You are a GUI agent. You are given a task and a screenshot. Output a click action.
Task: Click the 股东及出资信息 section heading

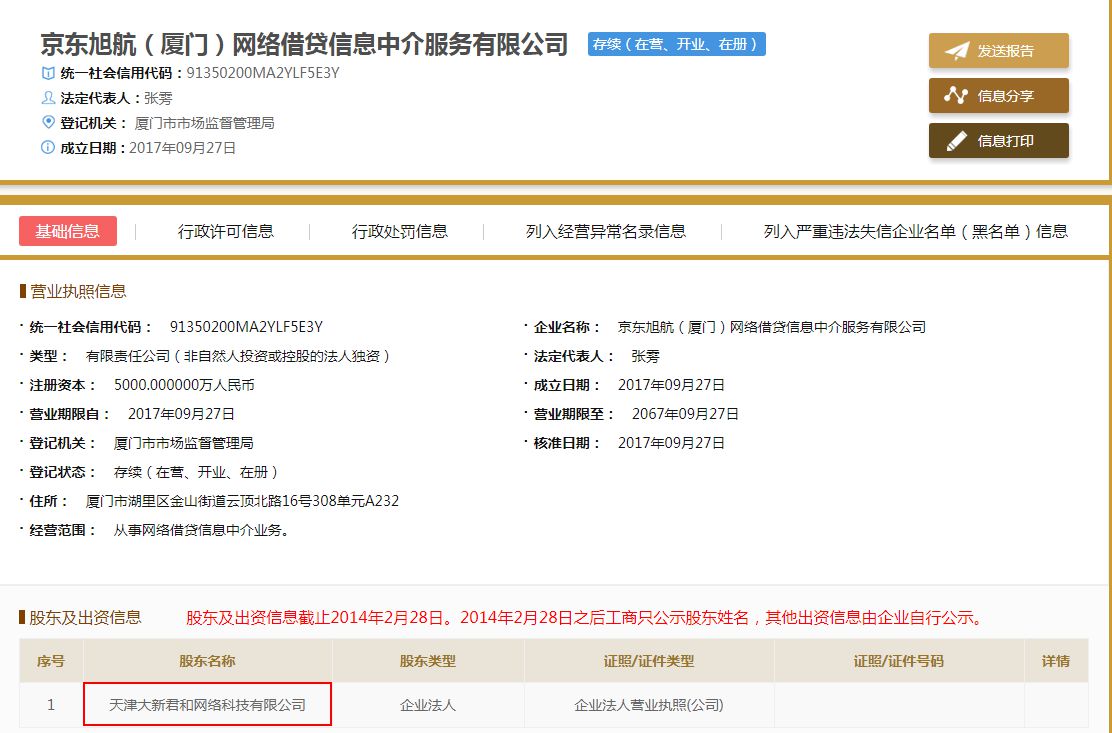[85, 617]
